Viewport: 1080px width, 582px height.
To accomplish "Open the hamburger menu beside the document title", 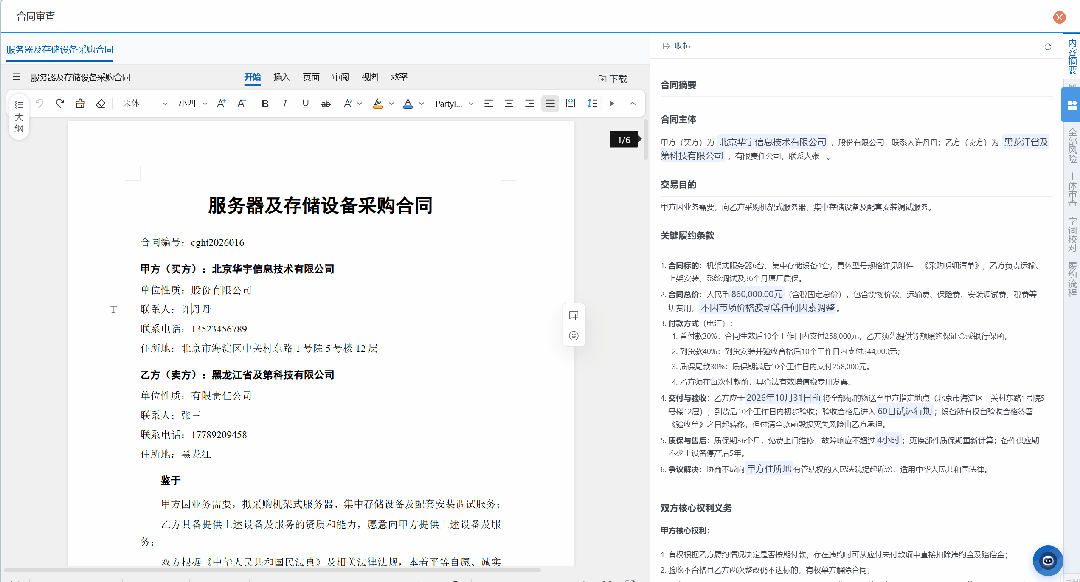I will 17,77.
